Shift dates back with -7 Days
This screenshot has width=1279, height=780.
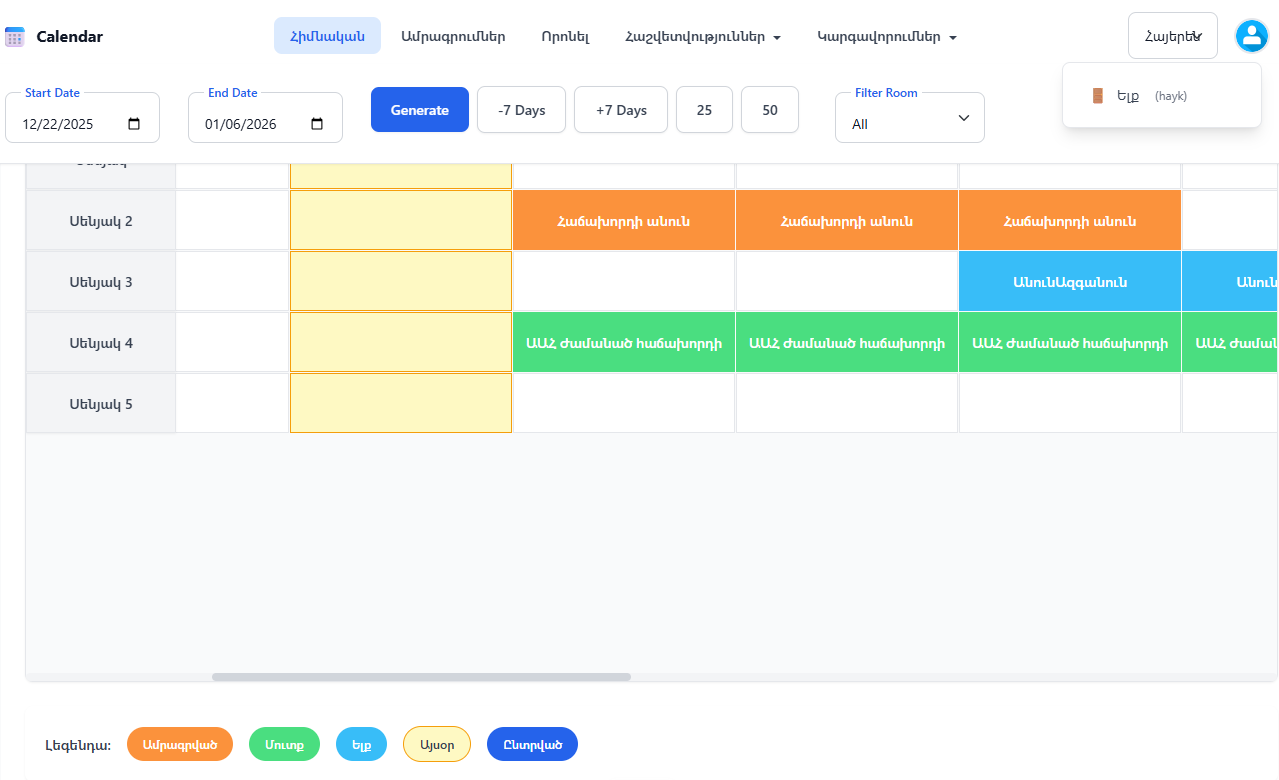(521, 110)
